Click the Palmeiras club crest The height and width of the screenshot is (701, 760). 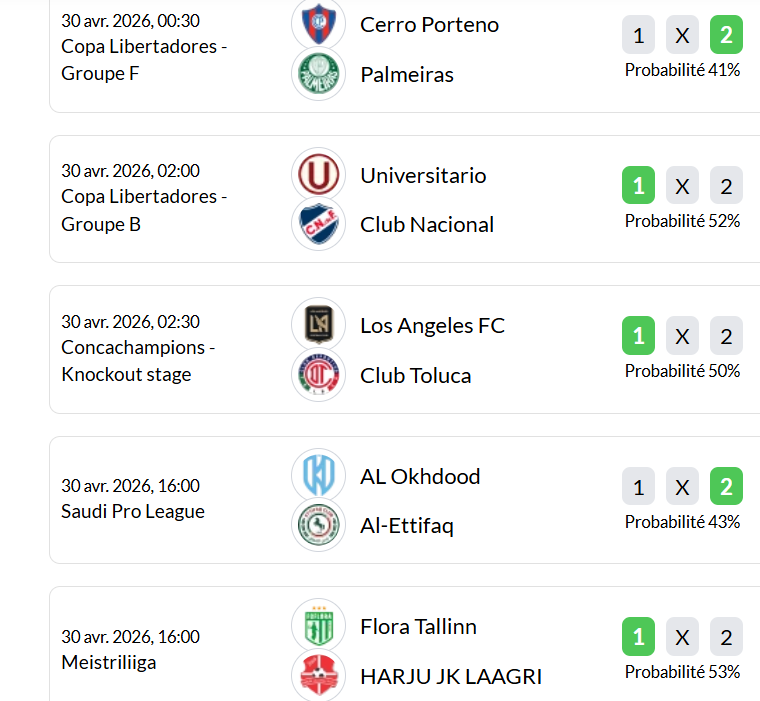pyautogui.click(x=318, y=74)
